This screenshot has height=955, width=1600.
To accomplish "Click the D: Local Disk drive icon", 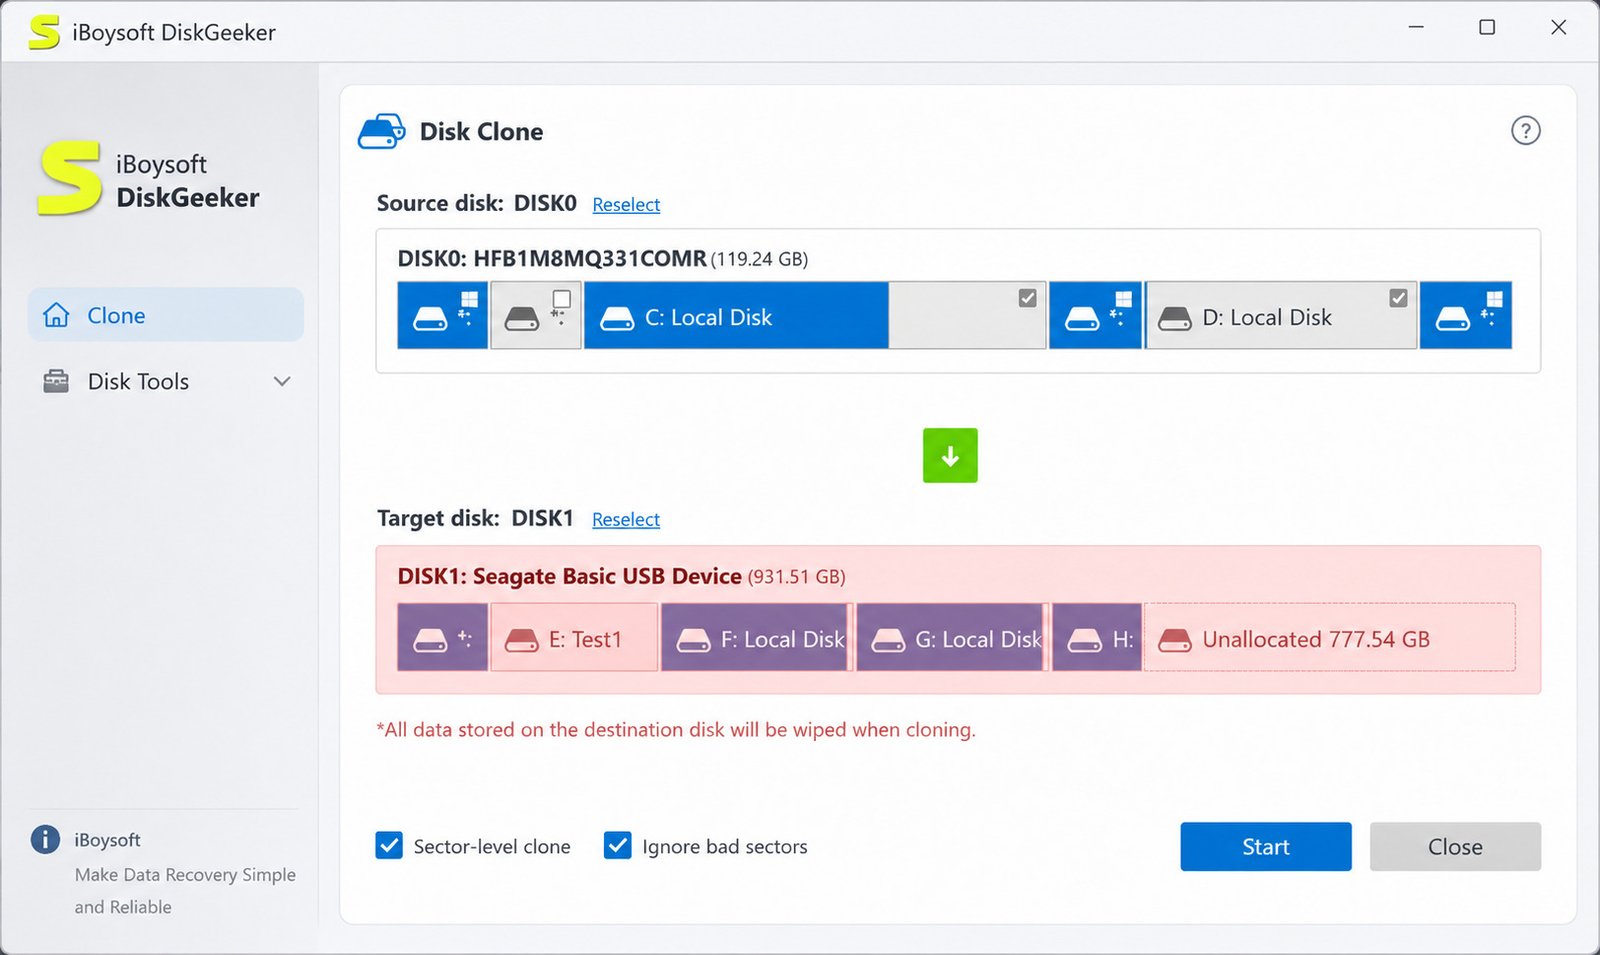I will [x=1175, y=319].
